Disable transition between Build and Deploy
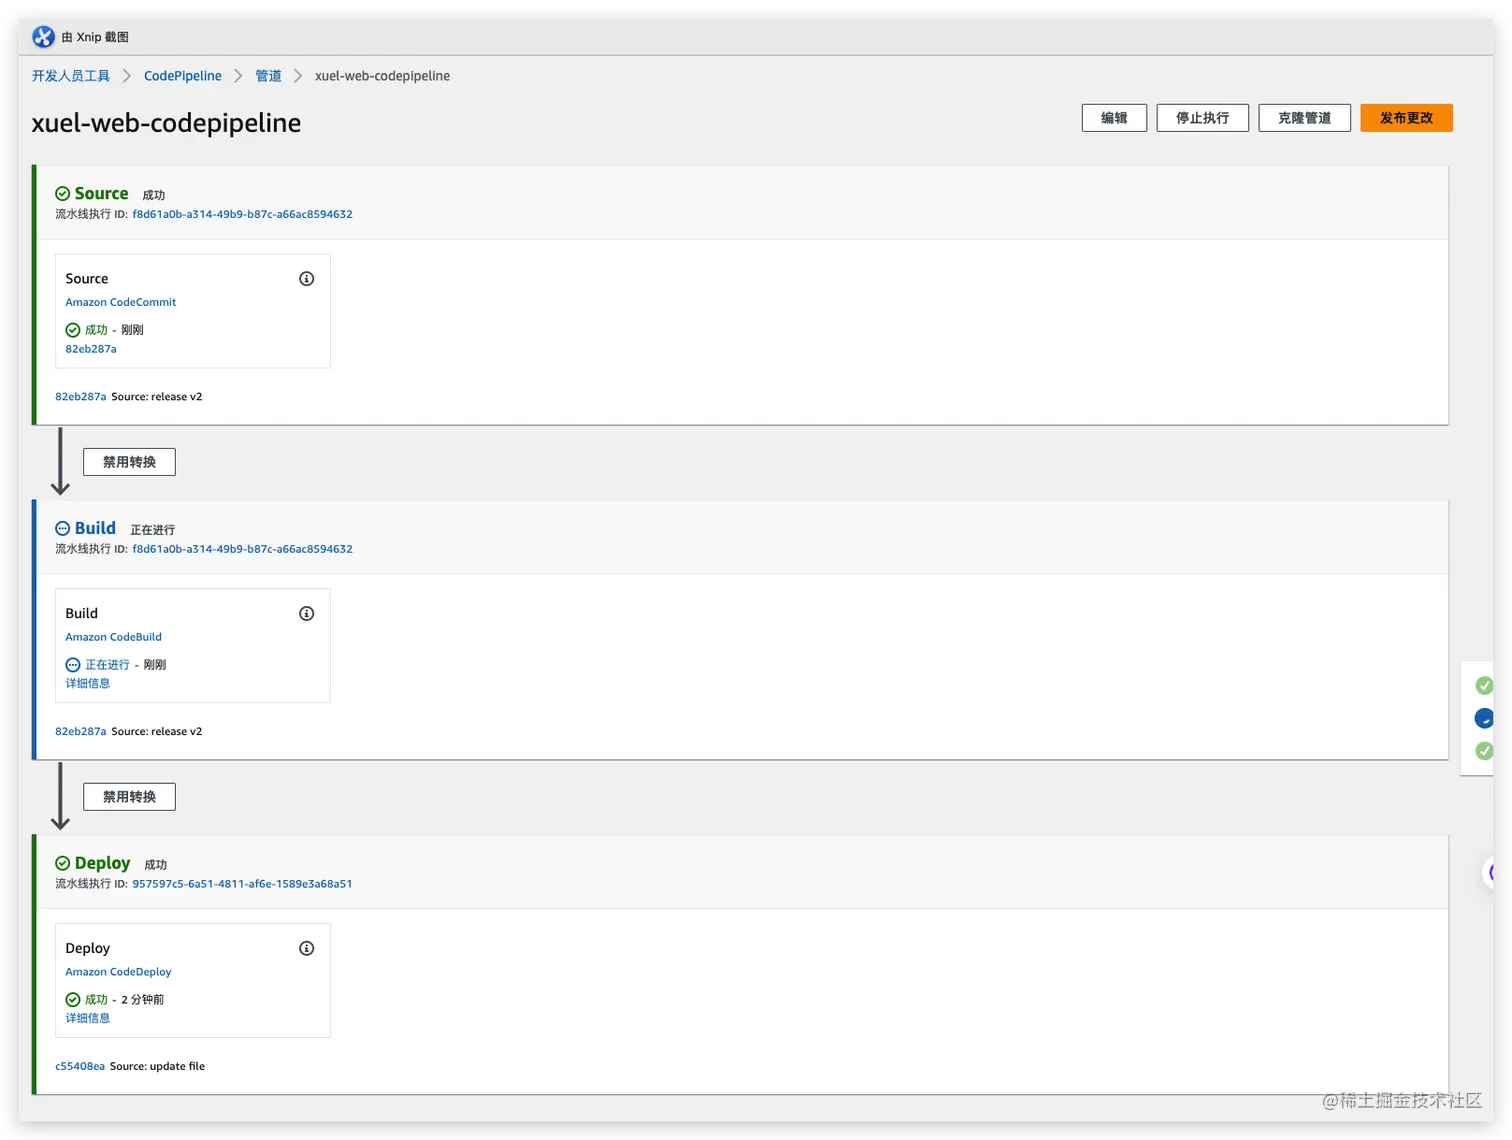This screenshot has height=1140, width=1512. click(129, 797)
